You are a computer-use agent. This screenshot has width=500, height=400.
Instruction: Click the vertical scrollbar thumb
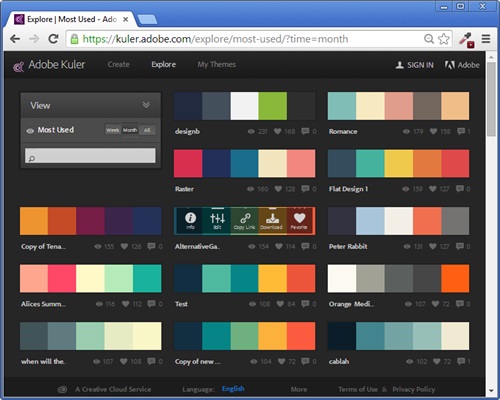click(491, 99)
